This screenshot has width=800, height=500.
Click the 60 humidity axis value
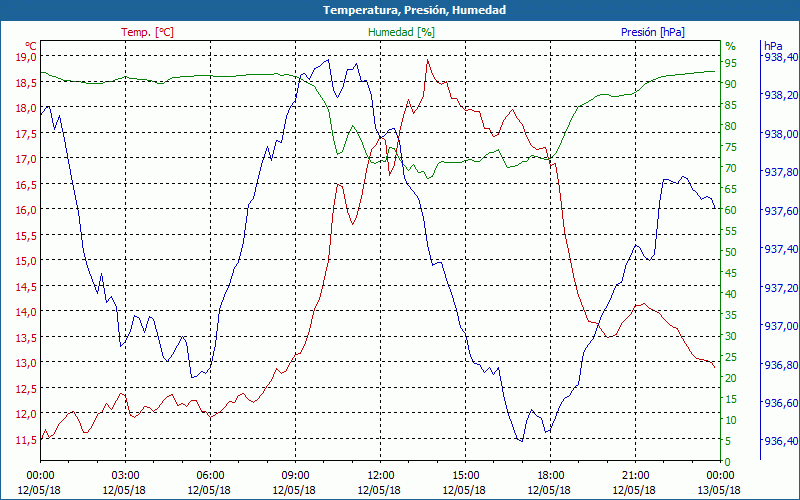click(731, 210)
